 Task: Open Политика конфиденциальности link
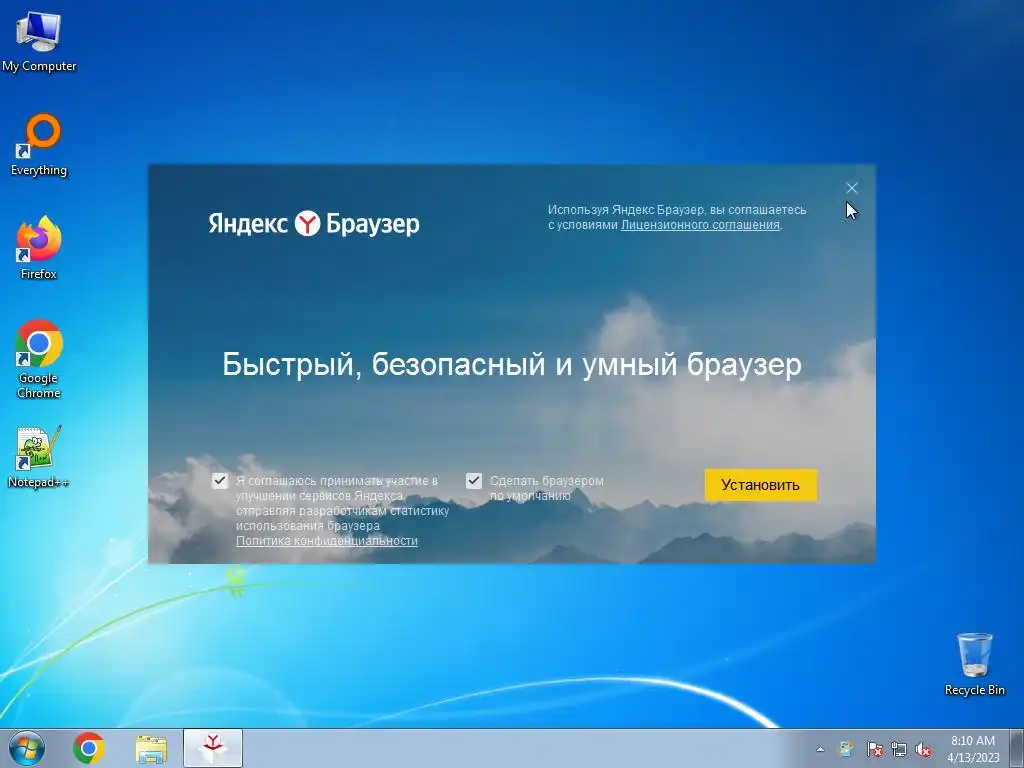(x=327, y=541)
